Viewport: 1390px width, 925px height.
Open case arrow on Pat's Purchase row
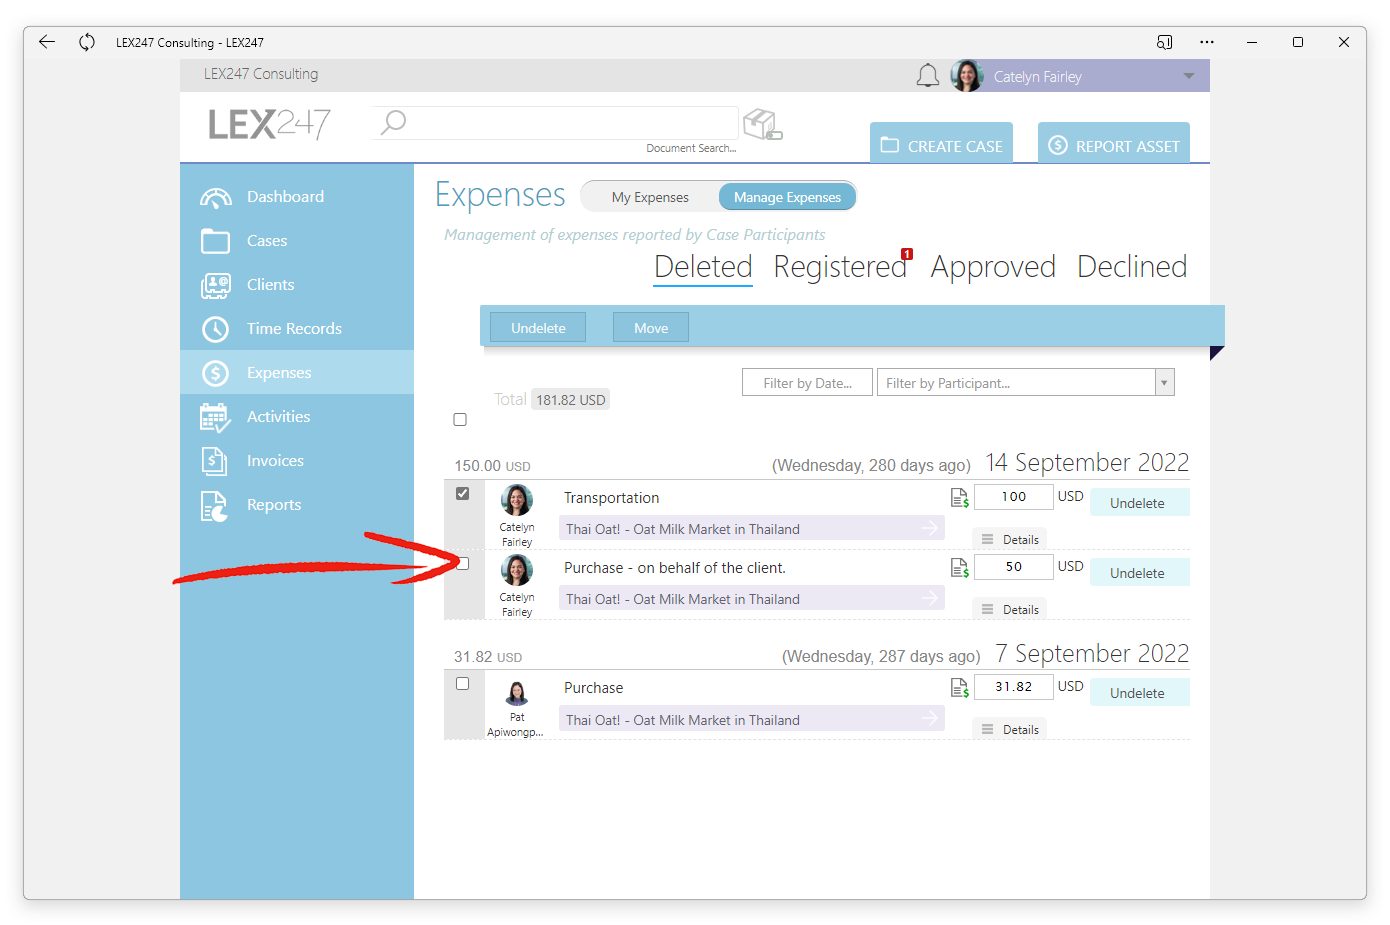click(930, 718)
